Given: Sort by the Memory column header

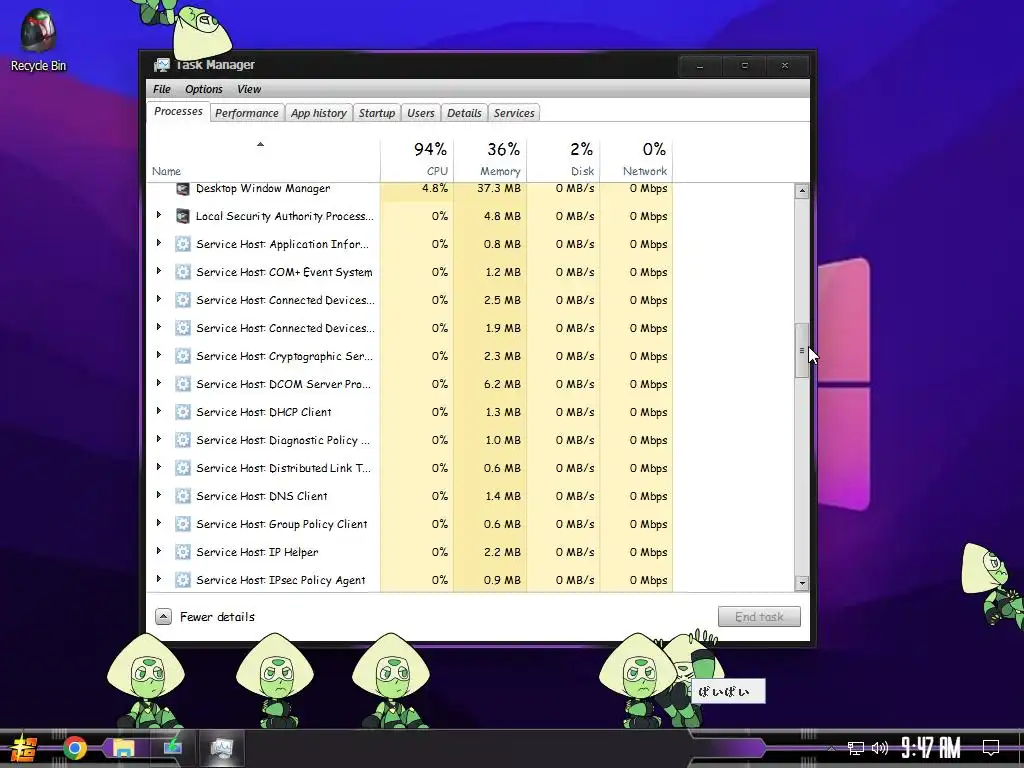Looking at the screenshot, I should 490,160.
